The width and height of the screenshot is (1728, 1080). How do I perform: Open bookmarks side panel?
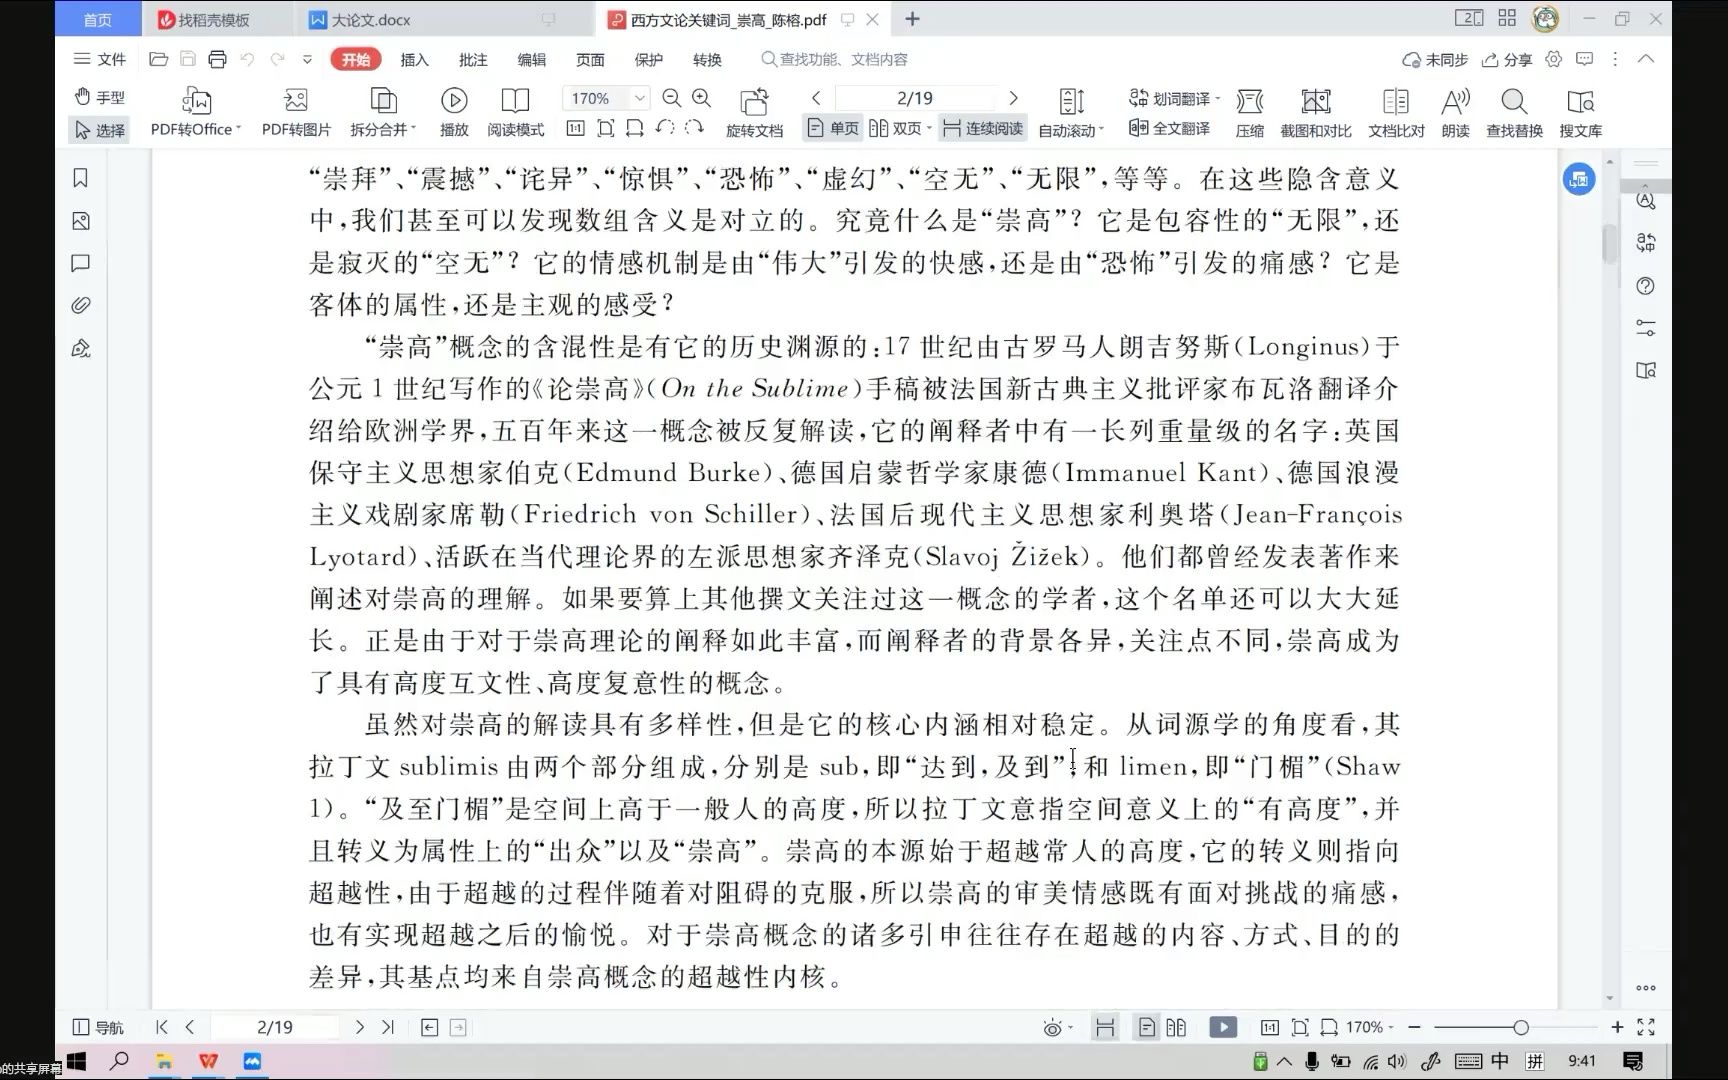click(x=81, y=178)
